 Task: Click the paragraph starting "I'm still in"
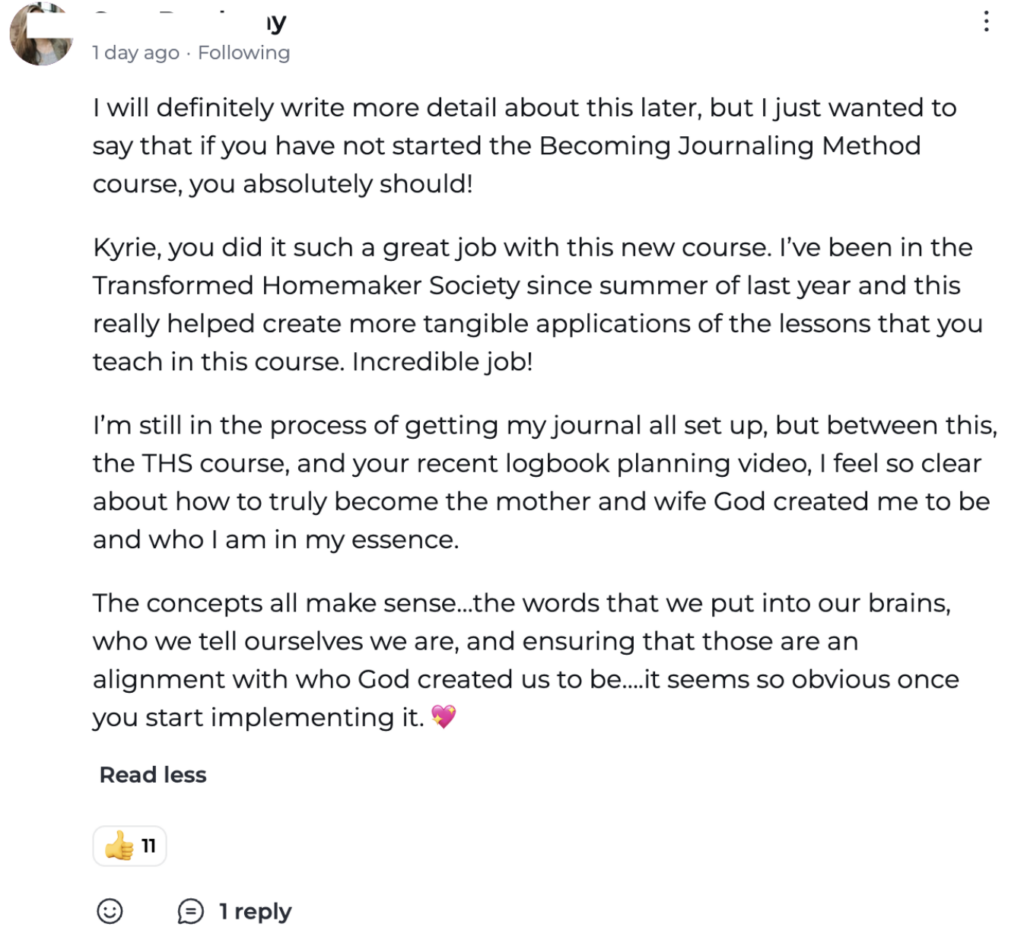[545, 484]
